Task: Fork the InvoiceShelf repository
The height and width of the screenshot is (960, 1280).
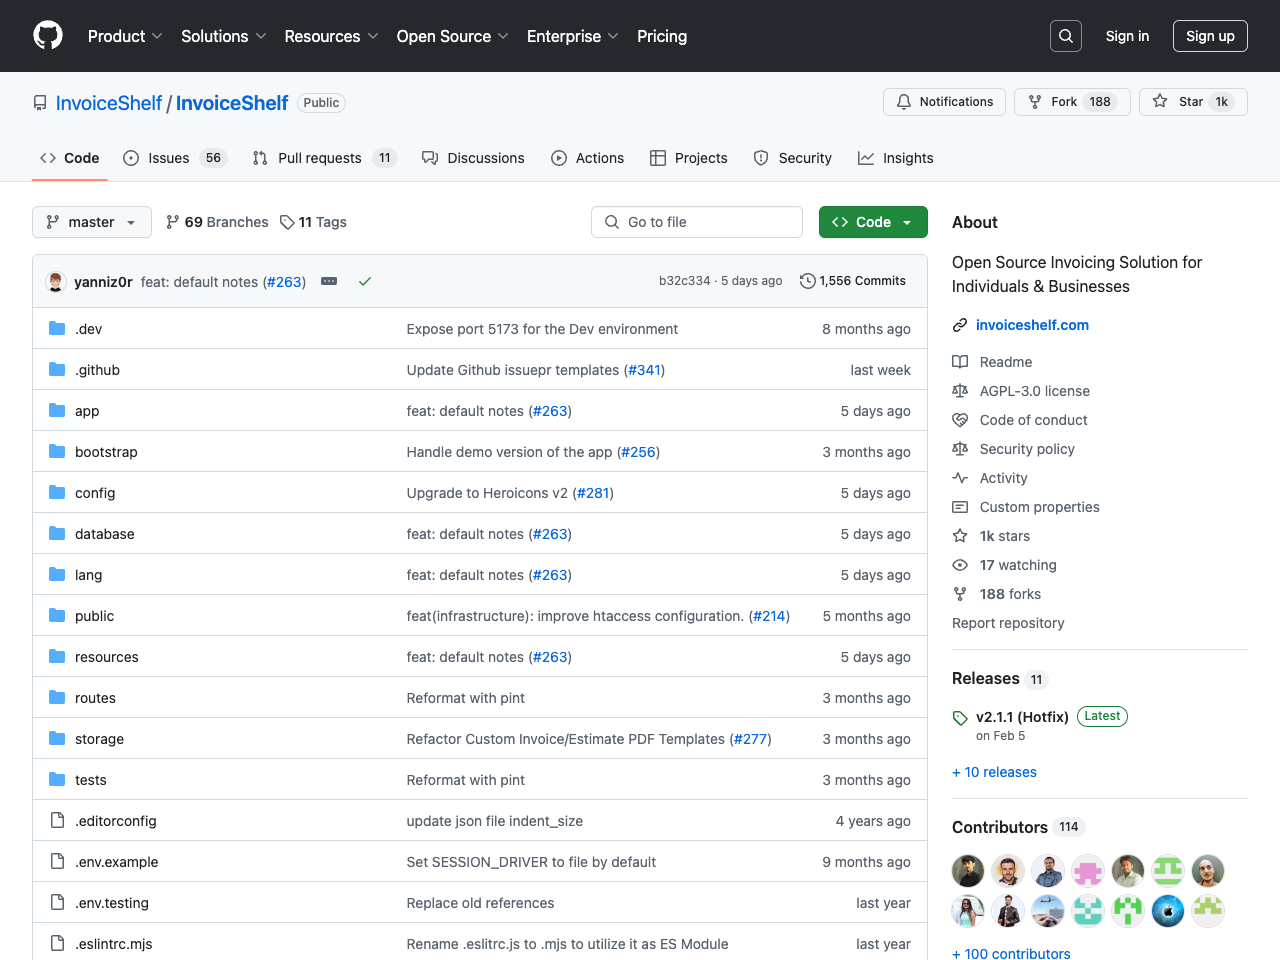Action: tap(1072, 102)
